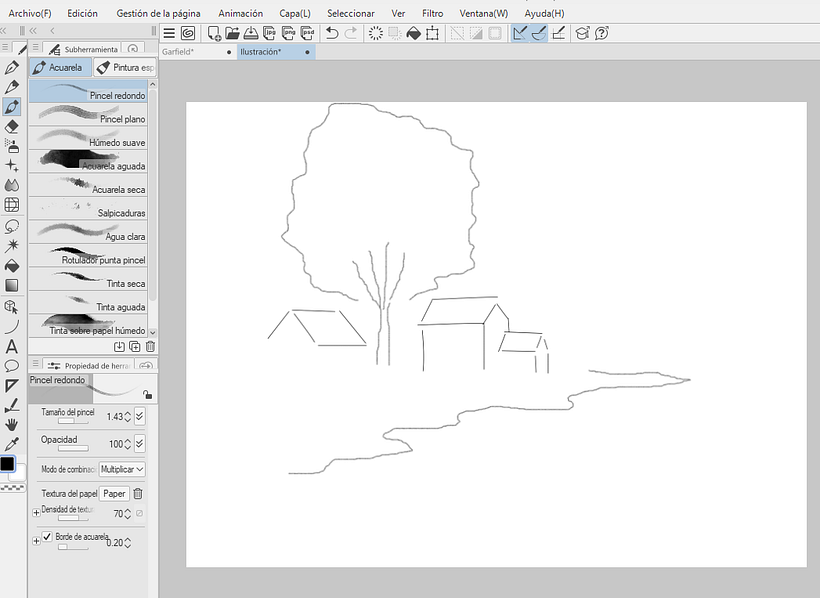
Task: Duplicate the selected sub tool
Action: [x=134, y=346]
